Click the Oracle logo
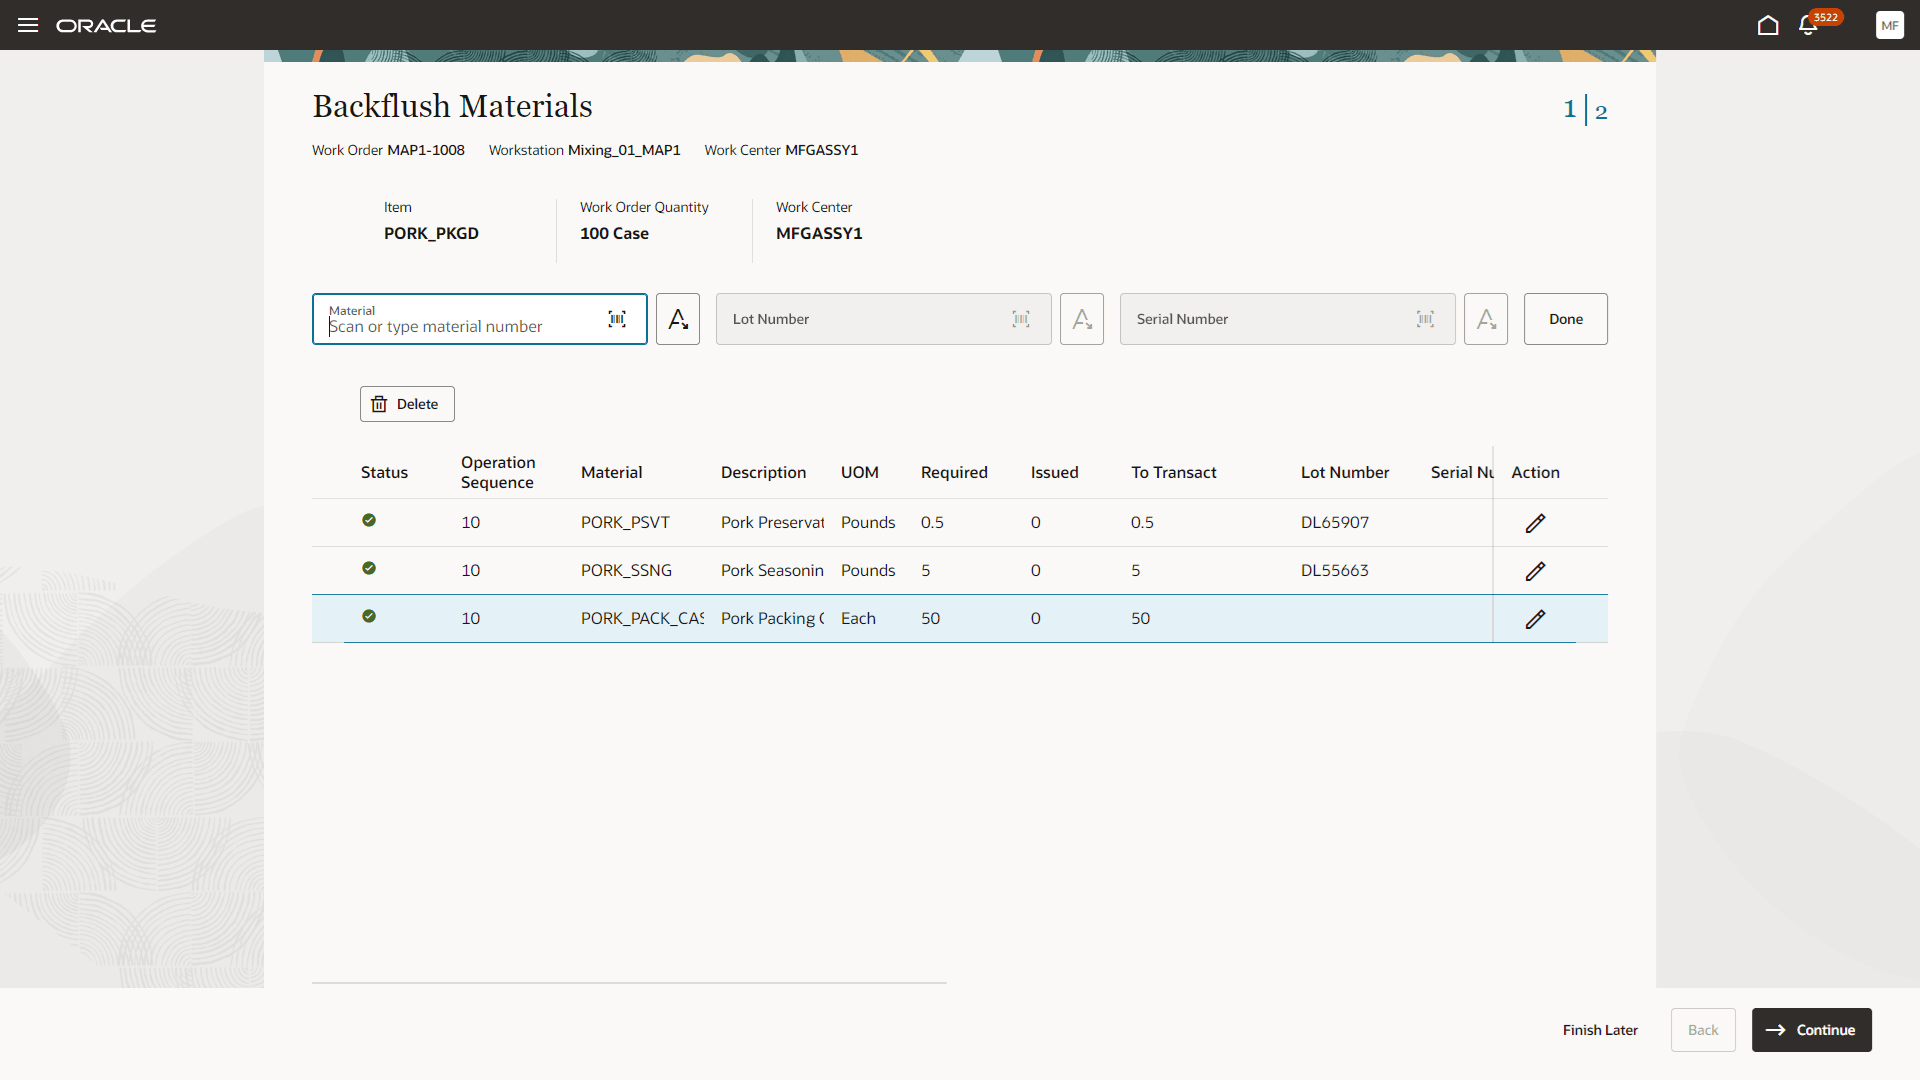 click(x=106, y=25)
